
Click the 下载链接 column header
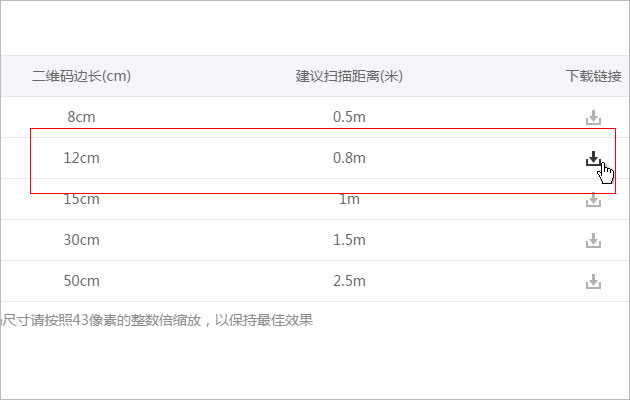pos(593,76)
